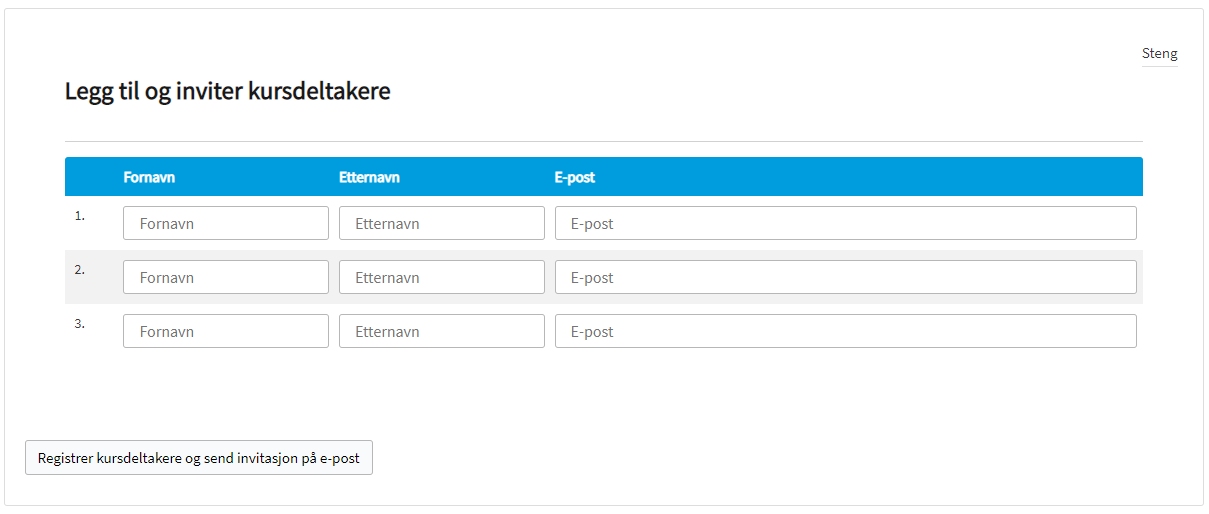Click the Etternavn column header
The image size is (1209, 514).
(x=369, y=177)
